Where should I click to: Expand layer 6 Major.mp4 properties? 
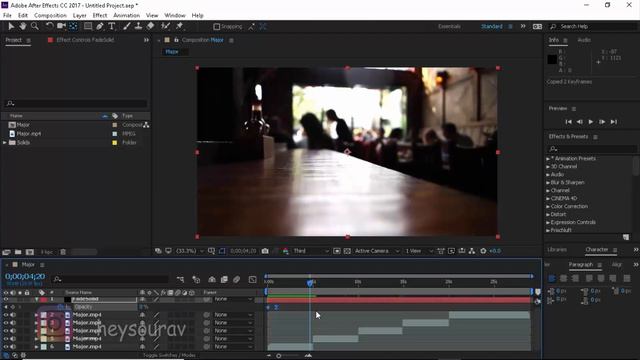[x=37, y=347]
